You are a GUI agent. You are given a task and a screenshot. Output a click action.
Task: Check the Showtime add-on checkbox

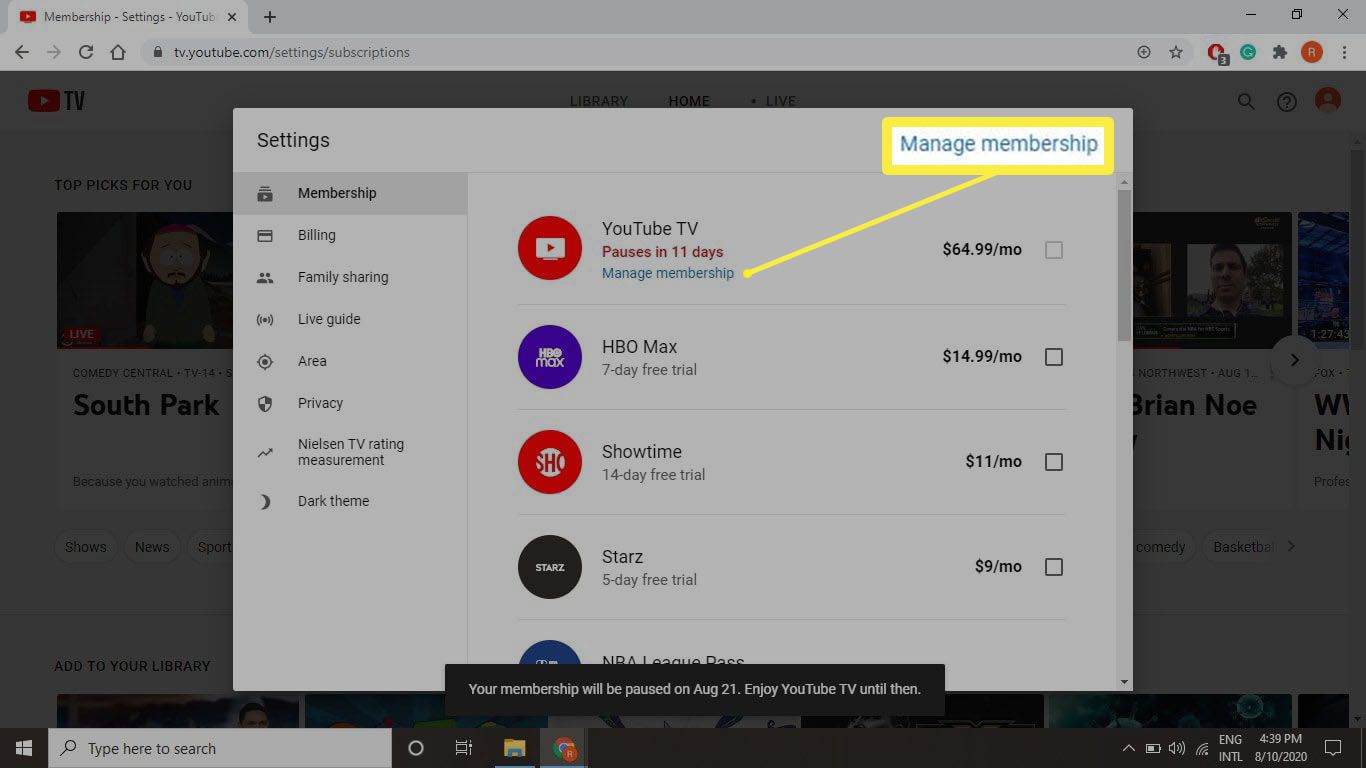[x=1053, y=462]
